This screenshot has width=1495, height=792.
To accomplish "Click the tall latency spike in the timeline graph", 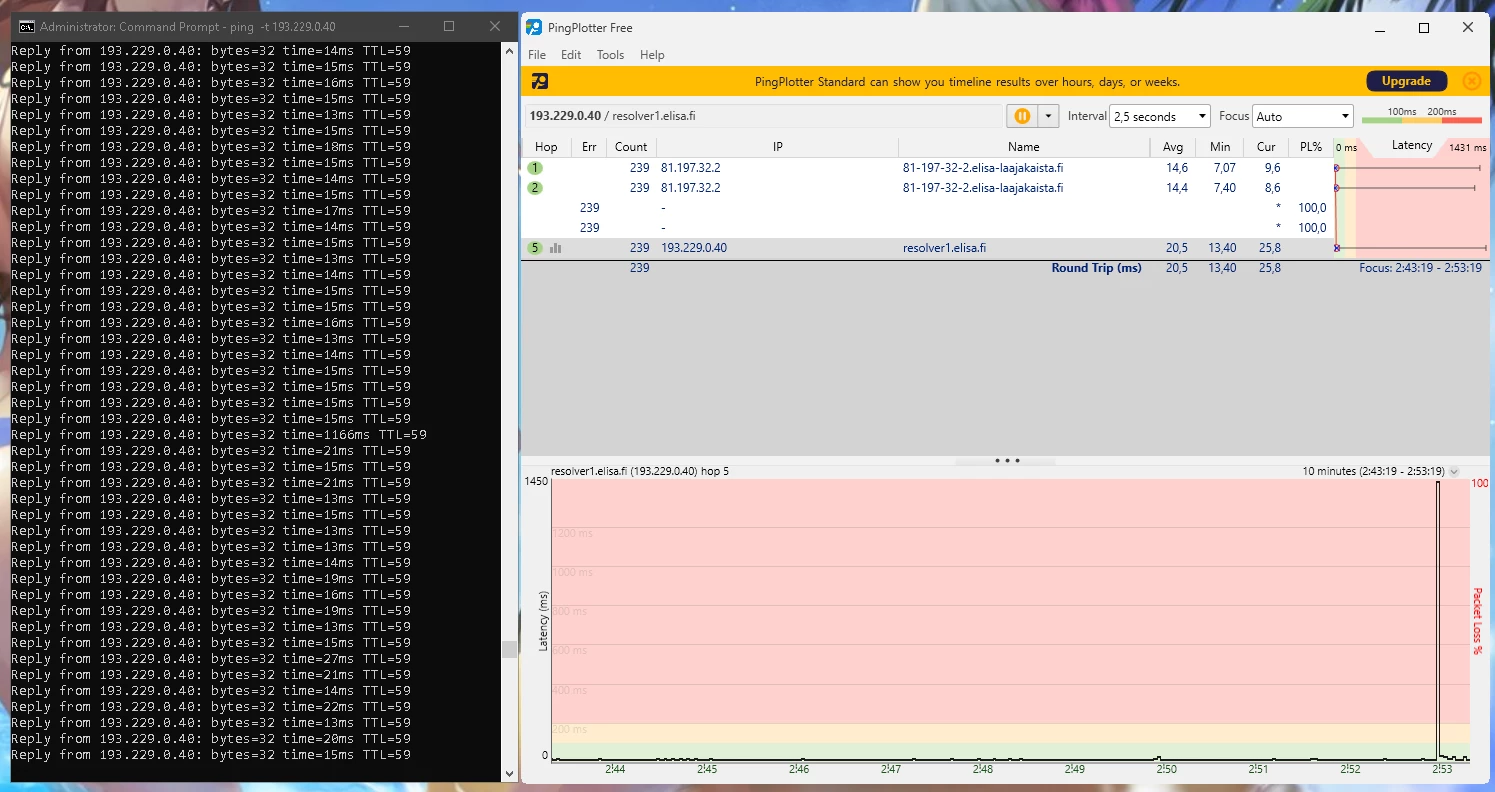I will click(x=1439, y=620).
